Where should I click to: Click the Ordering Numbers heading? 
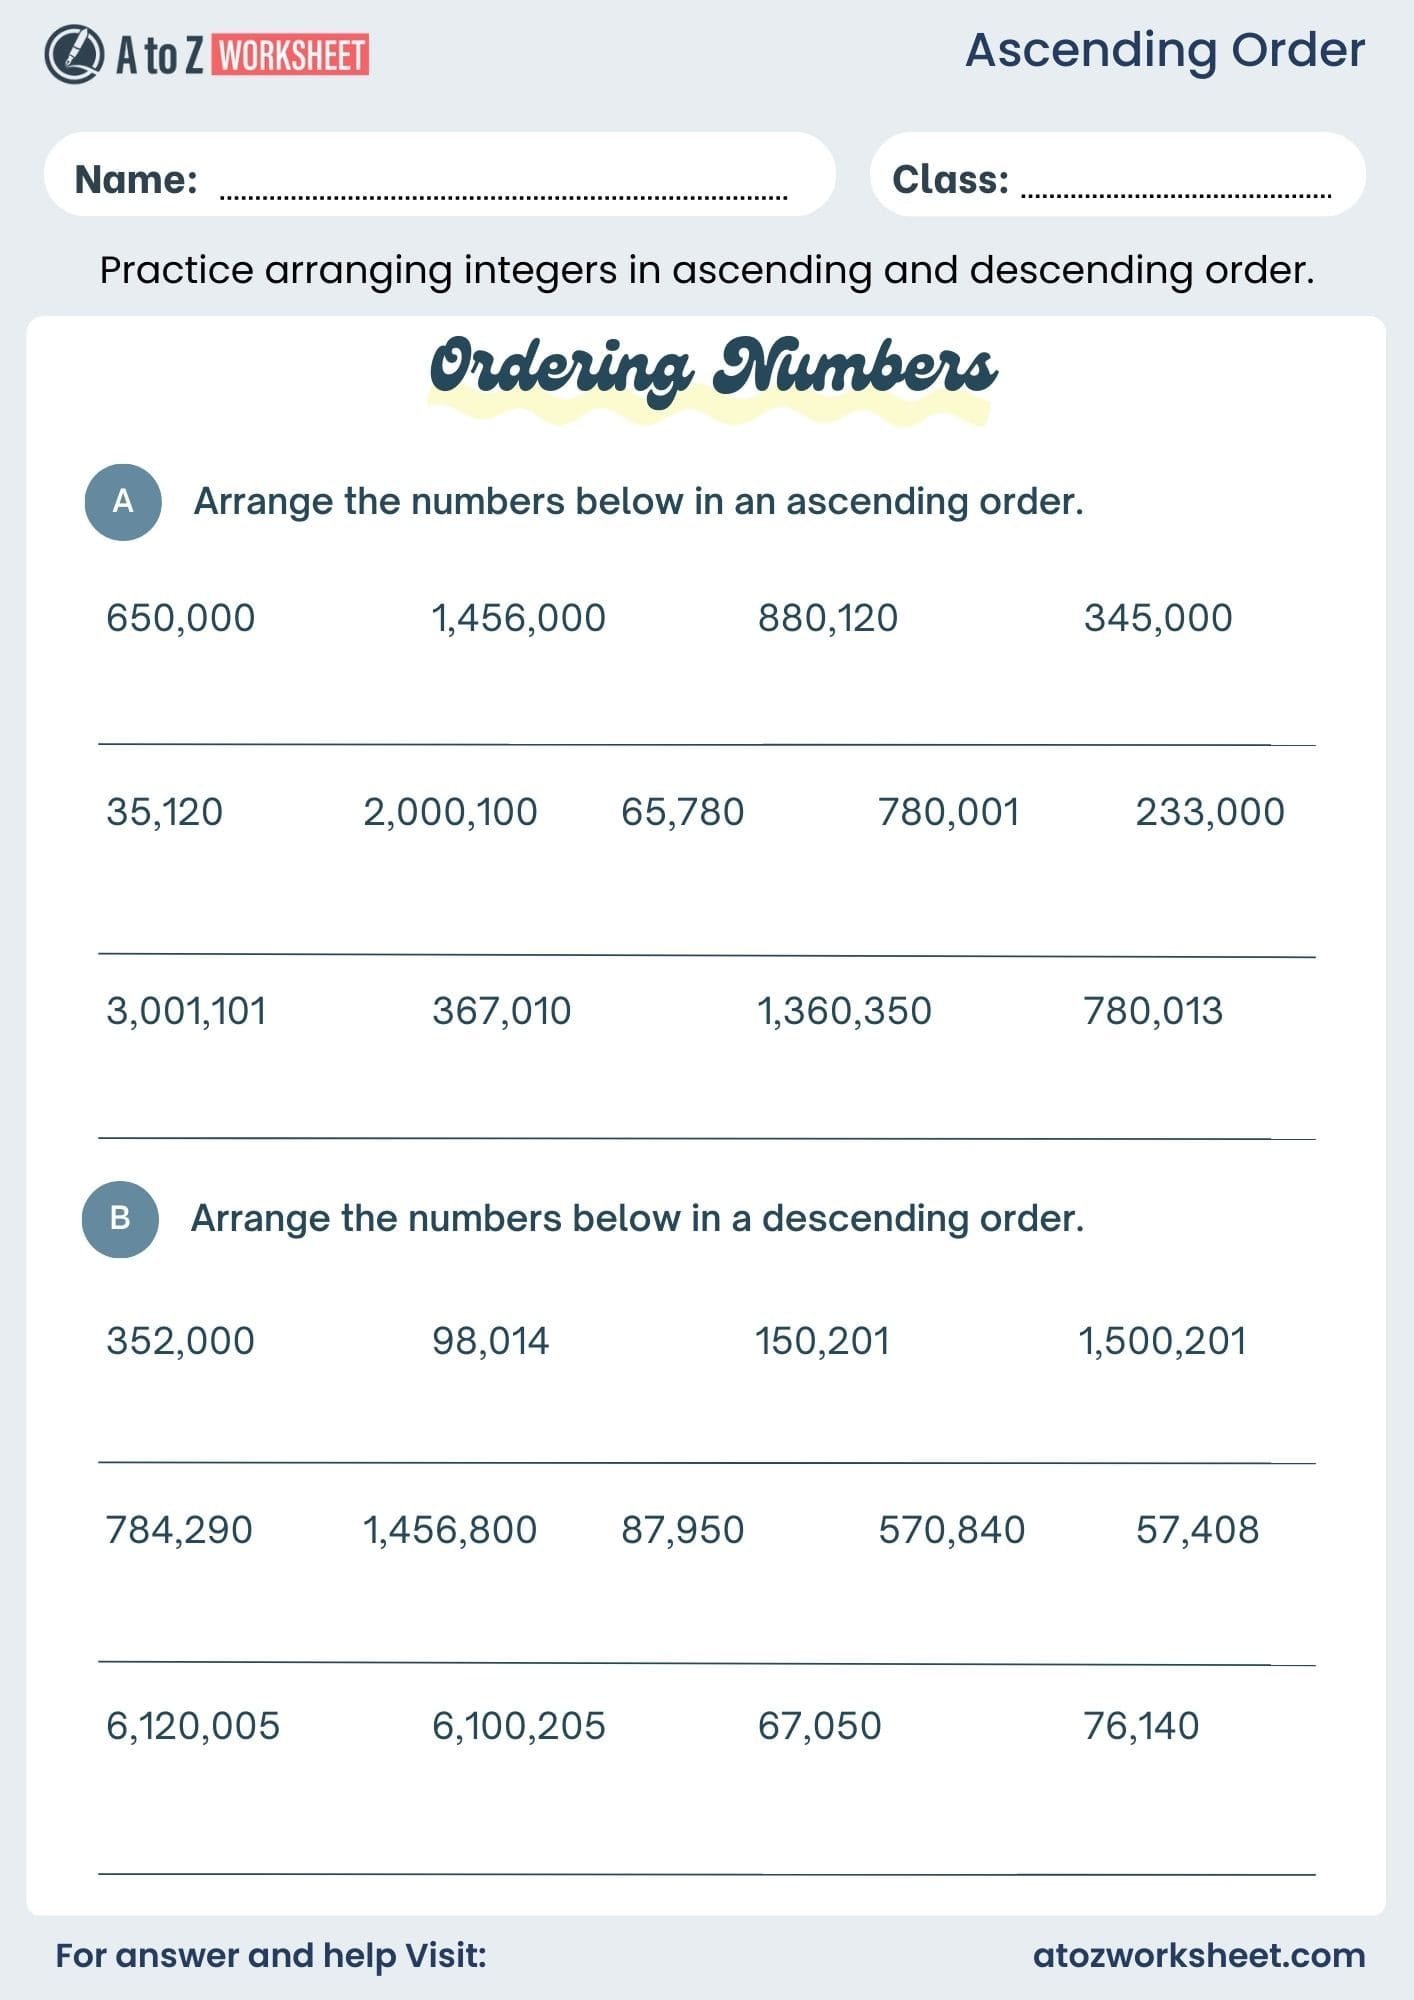712,368
